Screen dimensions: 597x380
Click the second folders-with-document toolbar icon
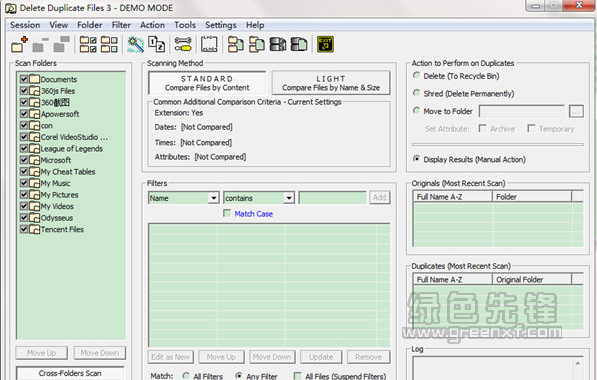pos(257,44)
